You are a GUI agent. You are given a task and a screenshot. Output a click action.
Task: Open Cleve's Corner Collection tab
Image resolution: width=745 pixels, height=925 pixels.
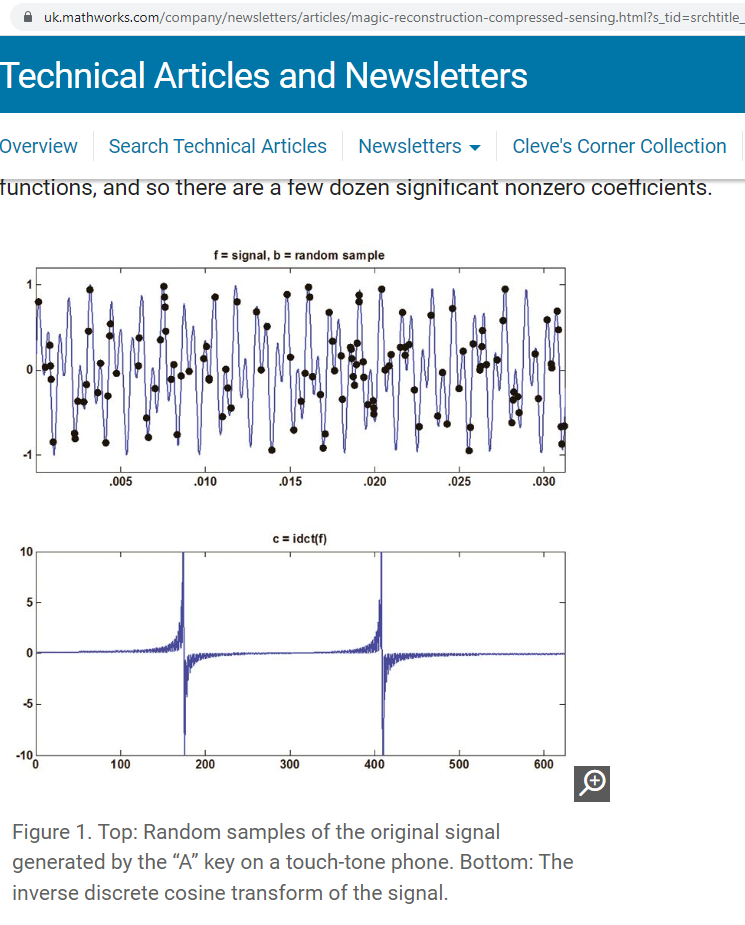[x=619, y=146]
